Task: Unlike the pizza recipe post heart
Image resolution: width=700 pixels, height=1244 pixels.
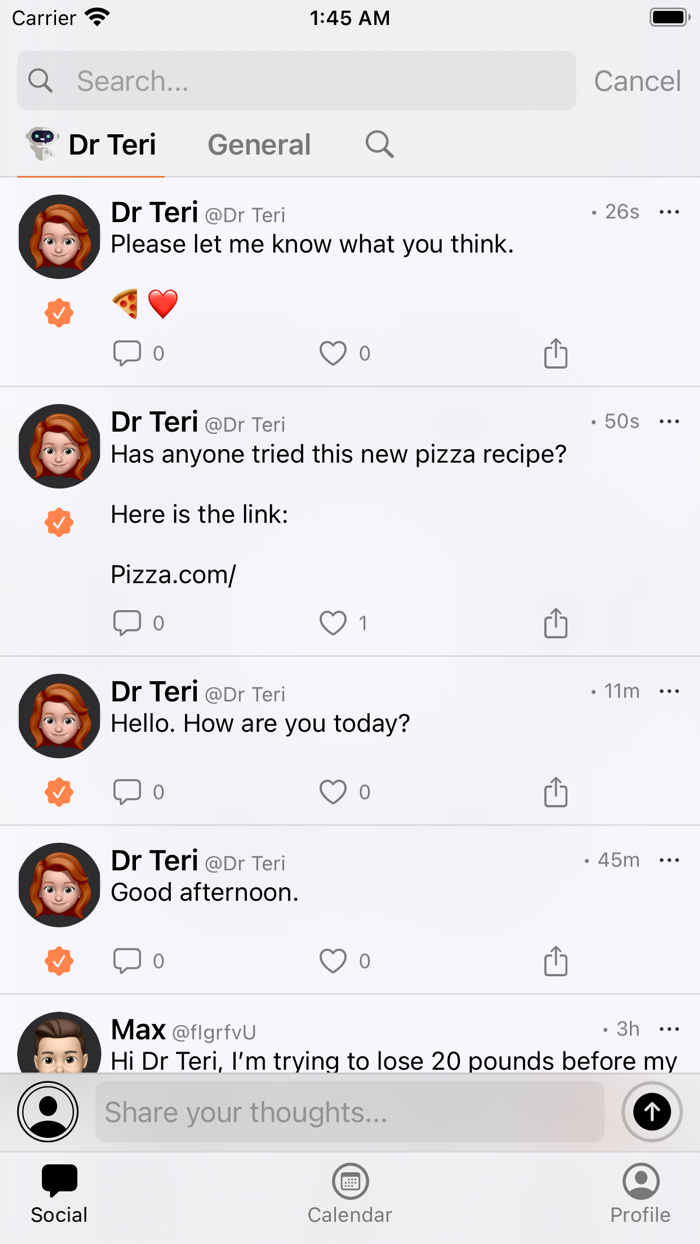Action: [x=332, y=622]
